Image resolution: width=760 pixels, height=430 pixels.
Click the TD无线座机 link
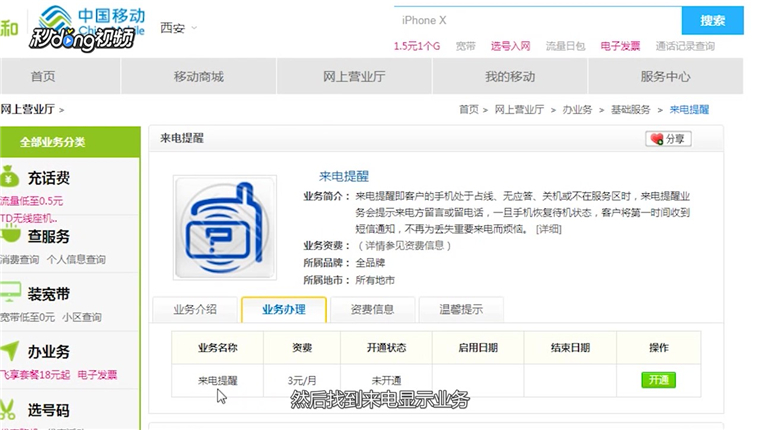pos(29,218)
